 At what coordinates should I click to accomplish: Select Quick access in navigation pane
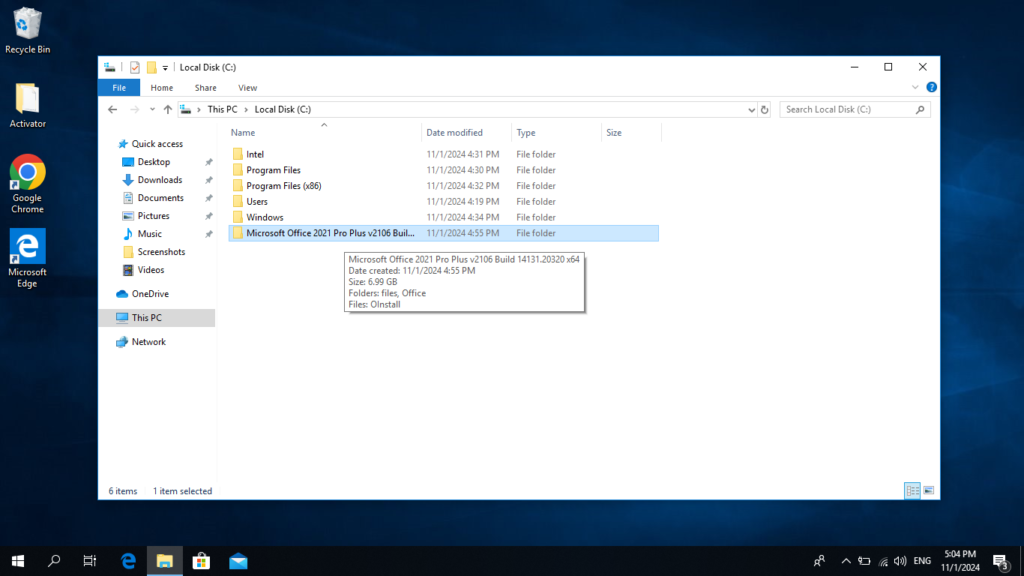point(157,144)
